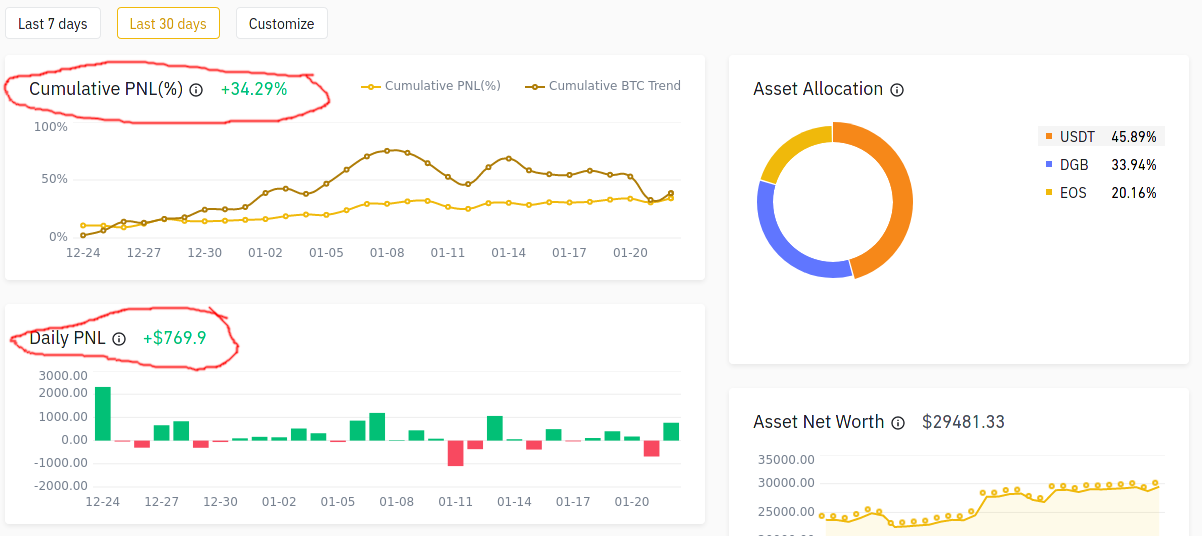The image size is (1202, 536).
Task: Click info icon next to Cumulative PNL(%)
Action: [196, 90]
